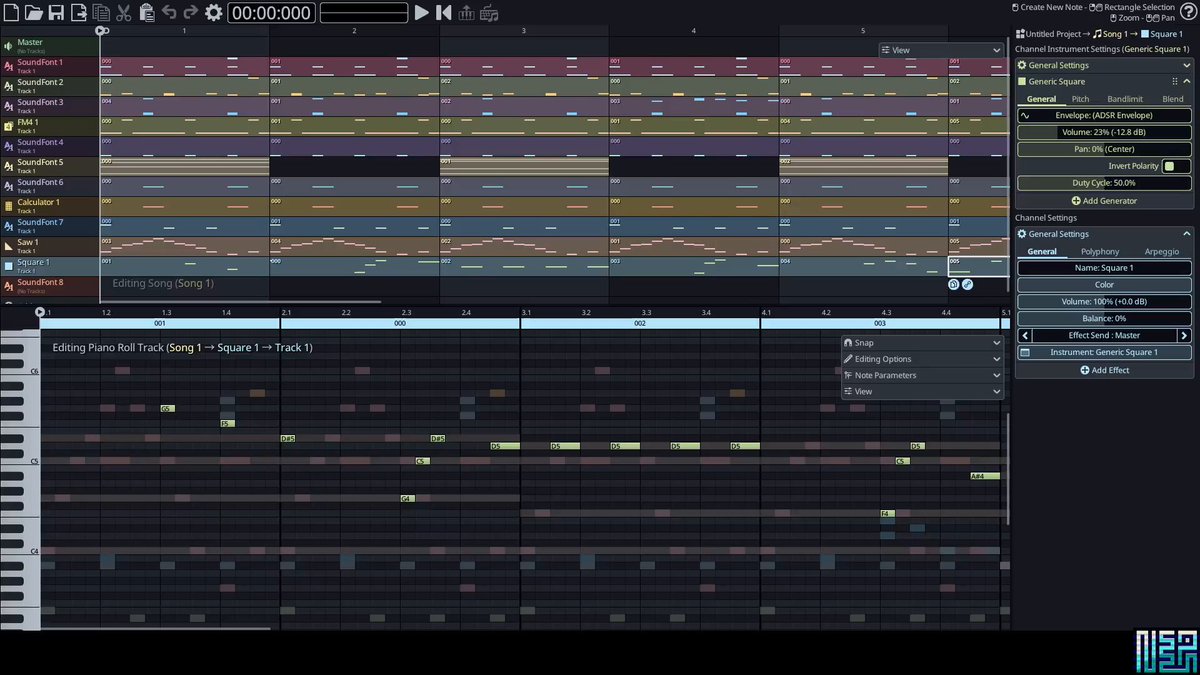
Task: Click the Add Generator button
Action: (x=1104, y=201)
